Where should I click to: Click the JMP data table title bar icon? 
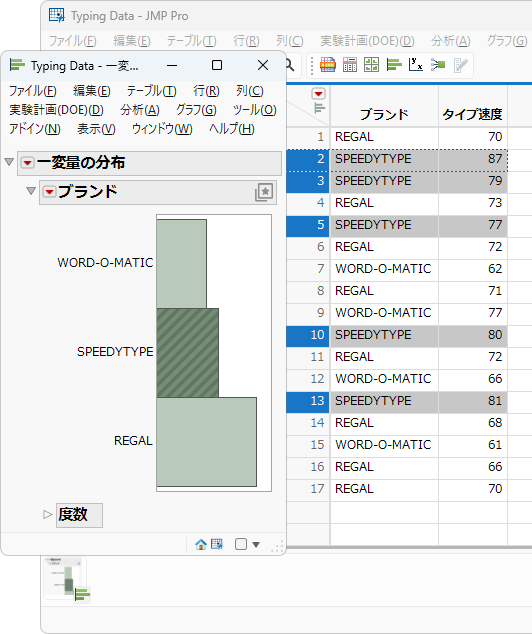click(x=57, y=15)
